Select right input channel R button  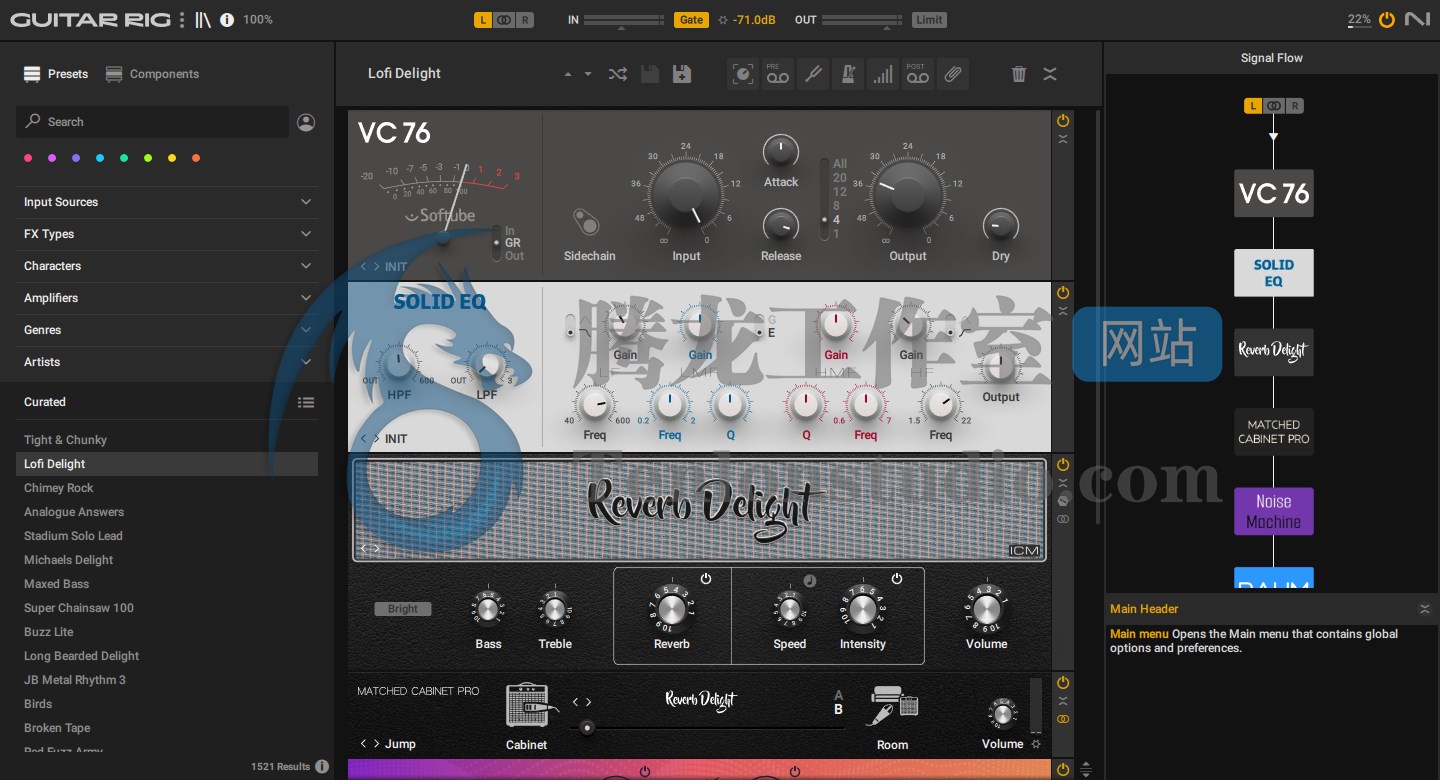click(526, 20)
